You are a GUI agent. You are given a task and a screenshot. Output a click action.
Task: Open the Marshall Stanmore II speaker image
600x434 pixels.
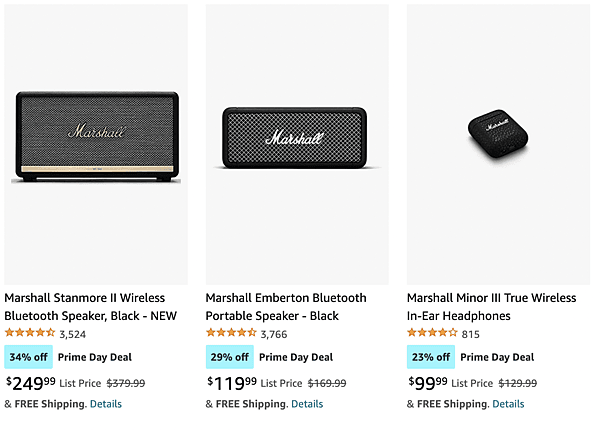[96, 145]
